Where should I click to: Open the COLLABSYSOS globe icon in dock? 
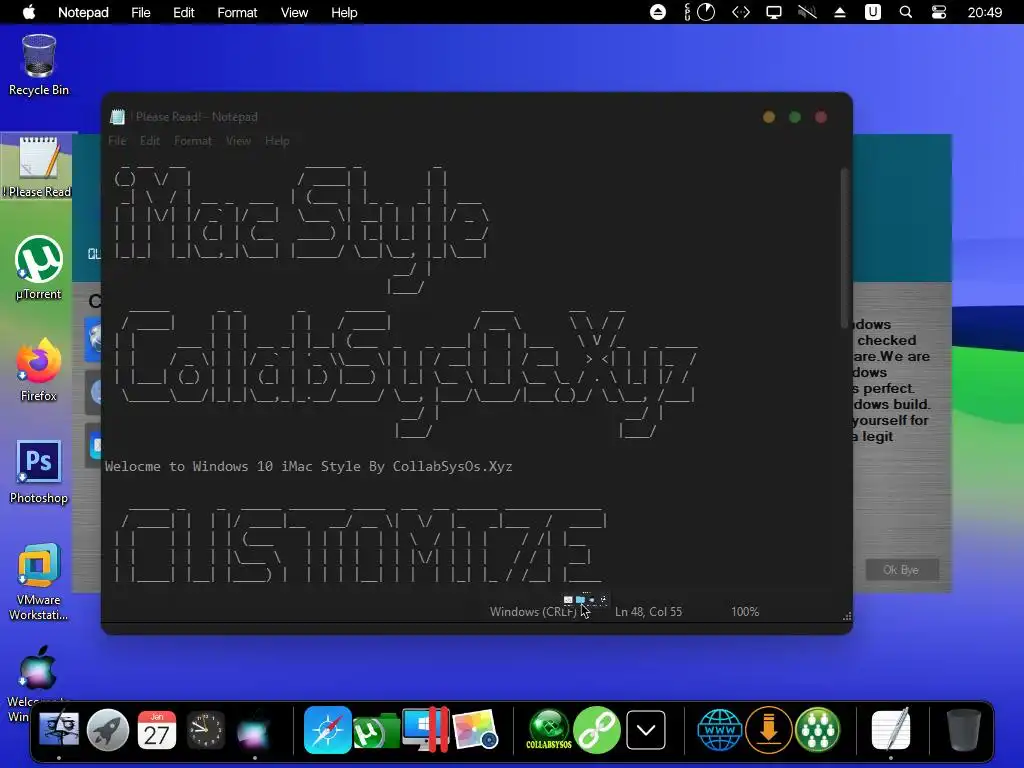click(549, 729)
